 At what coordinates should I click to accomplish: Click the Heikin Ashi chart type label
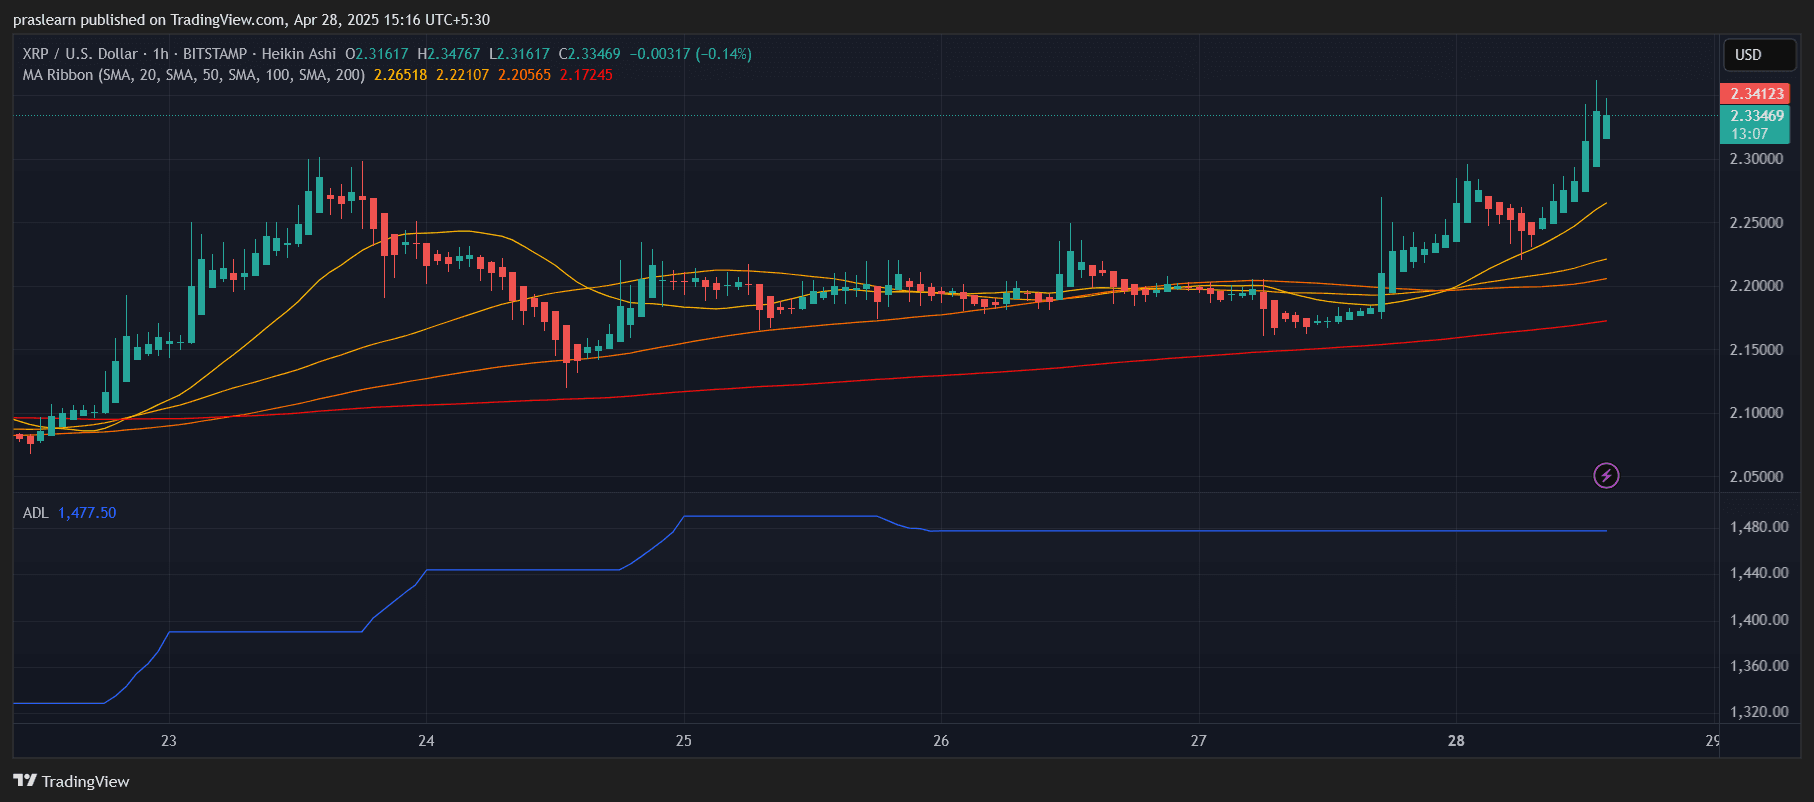(x=299, y=54)
